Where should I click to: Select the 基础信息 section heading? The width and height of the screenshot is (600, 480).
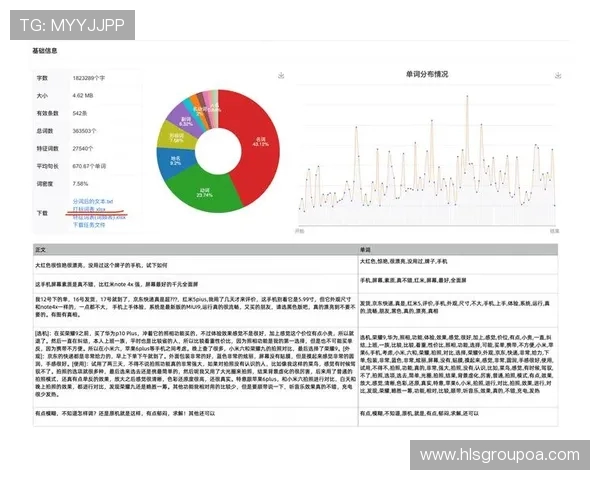point(45,51)
